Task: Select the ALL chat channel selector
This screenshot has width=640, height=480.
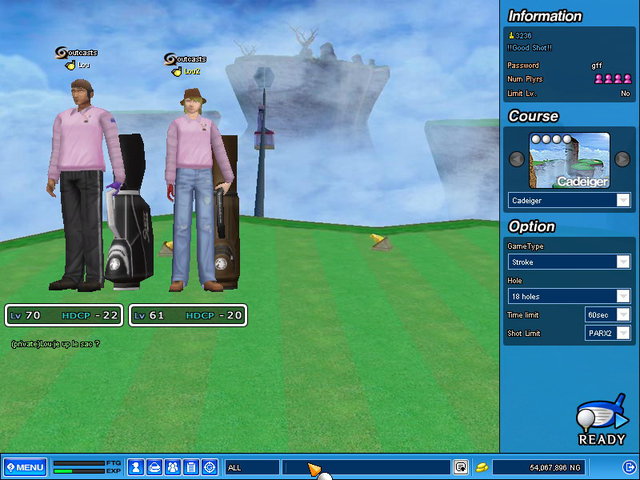Action: 251,467
